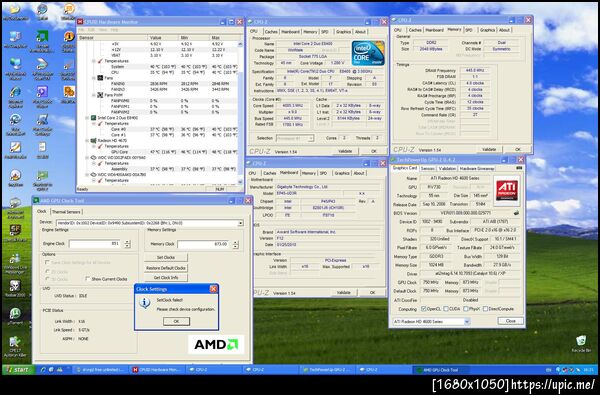Screen dimensions: 600x395
Task: Collapse the Intel Core 2 Duo E8400 node
Action: click(x=87, y=118)
